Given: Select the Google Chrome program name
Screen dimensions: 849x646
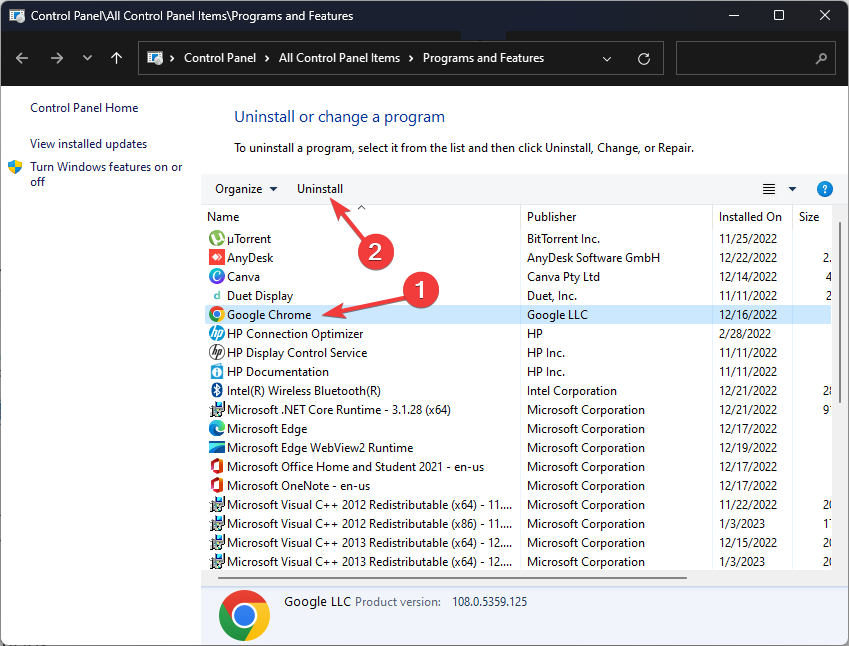Looking at the screenshot, I should point(269,315).
